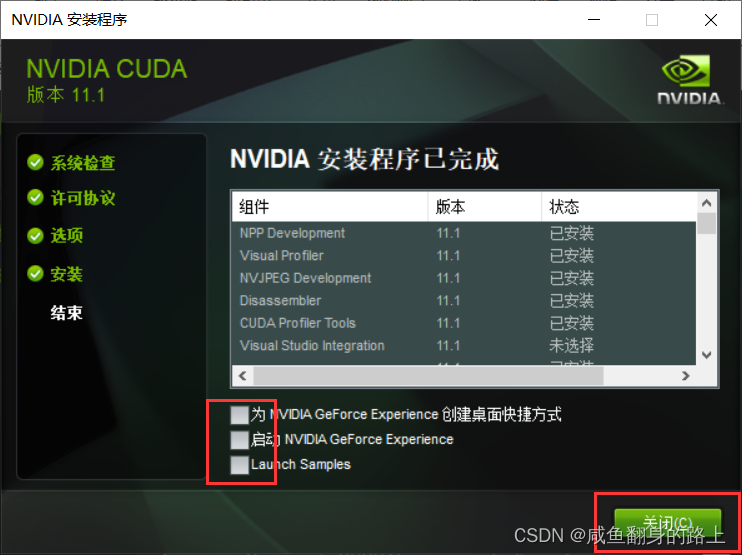Select the NPP Development row
Image resolution: width=742 pixels, height=555 pixels.
[x=464, y=233]
